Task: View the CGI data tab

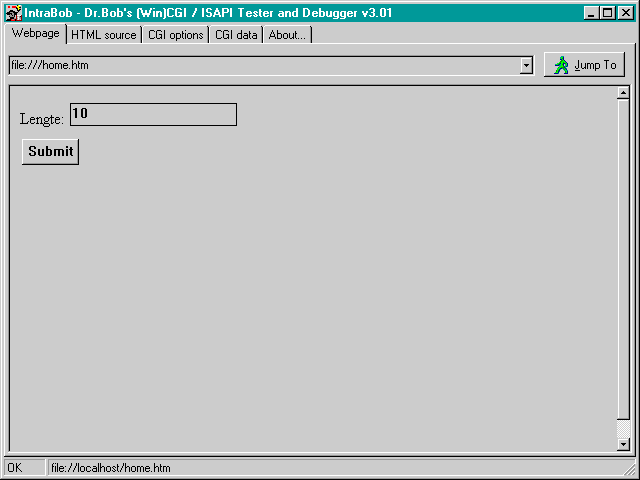Action: click(235, 35)
